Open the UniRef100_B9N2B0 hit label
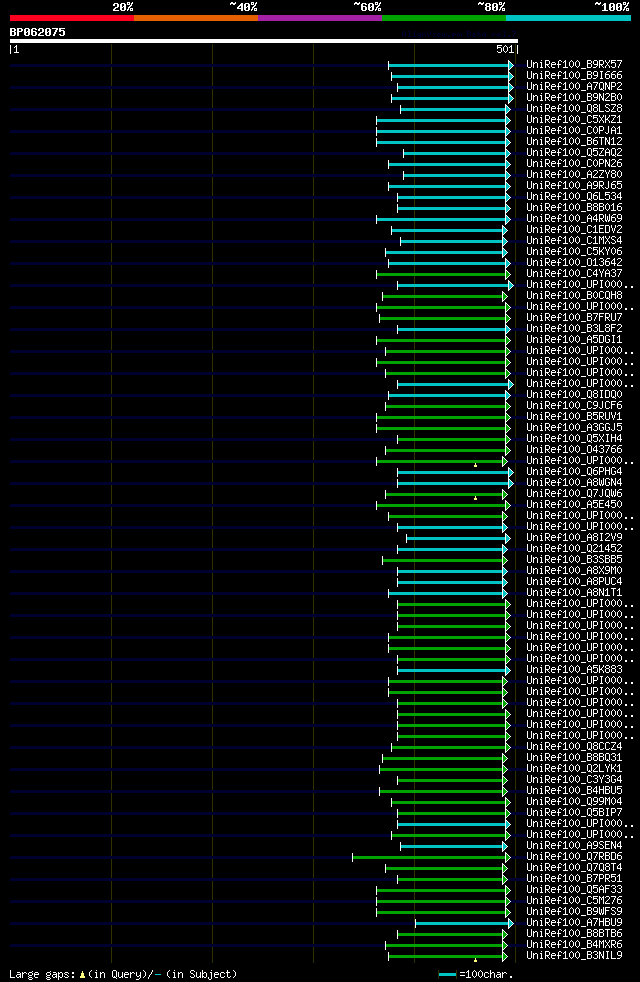Image resolution: width=640 pixels, height=982 pixels. (574, 98)
